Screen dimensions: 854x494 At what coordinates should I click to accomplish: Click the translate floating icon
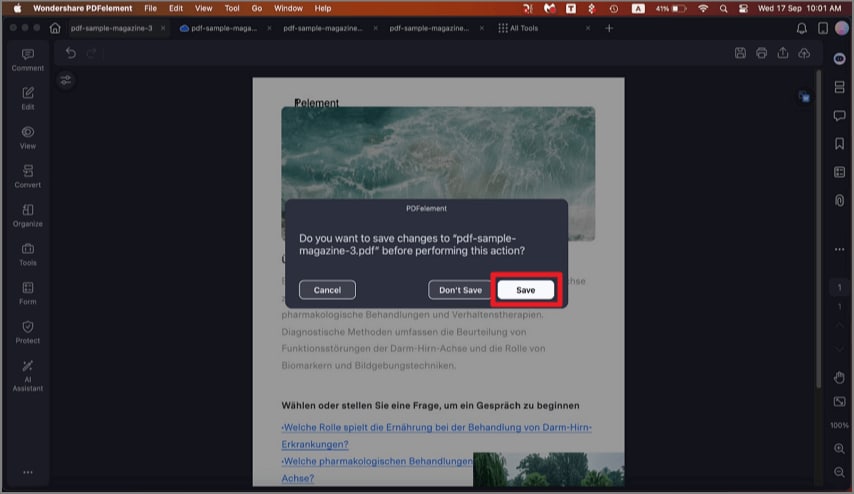[x=804, y=97]
